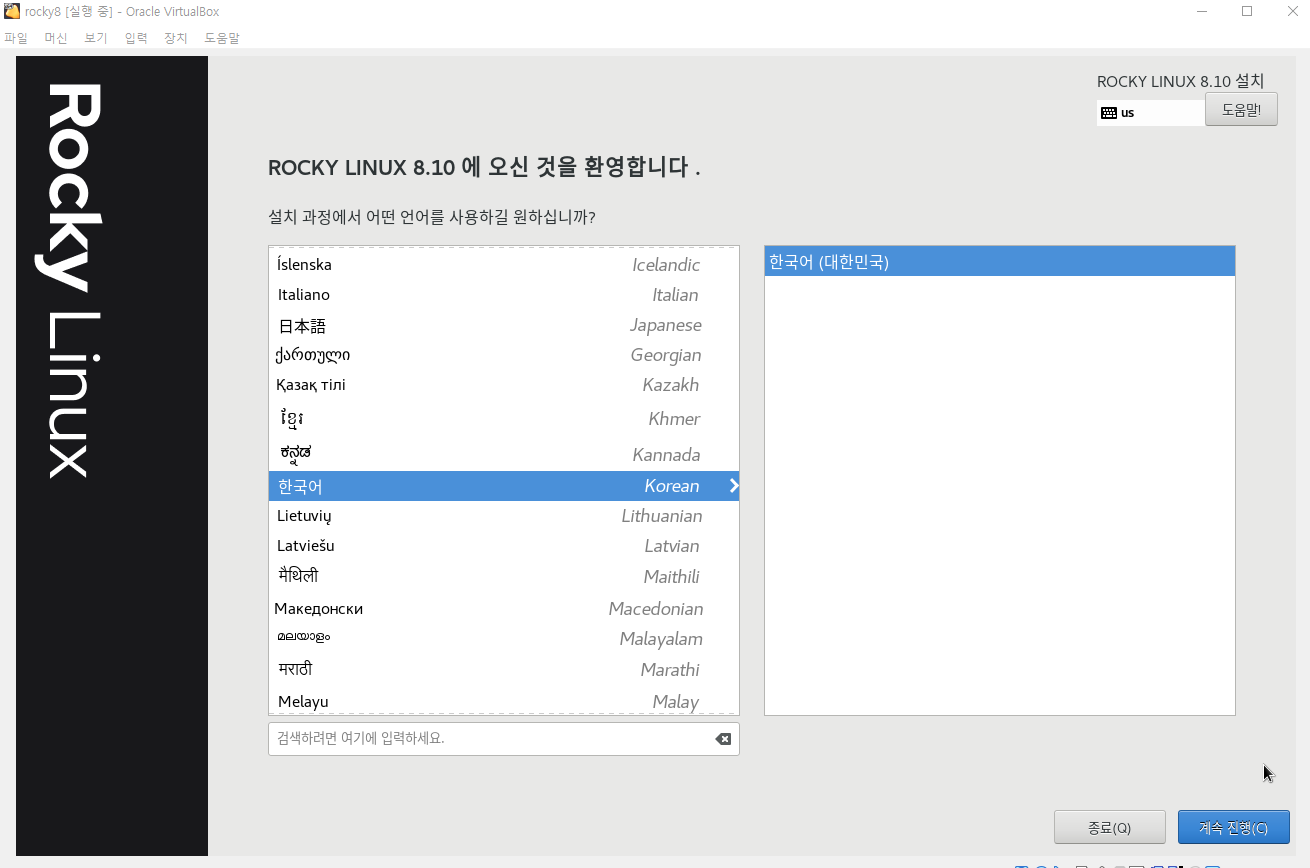1310x868 pixels.
Task: Select 日本語 Japanese language
Action: click(x=504, y=325)
